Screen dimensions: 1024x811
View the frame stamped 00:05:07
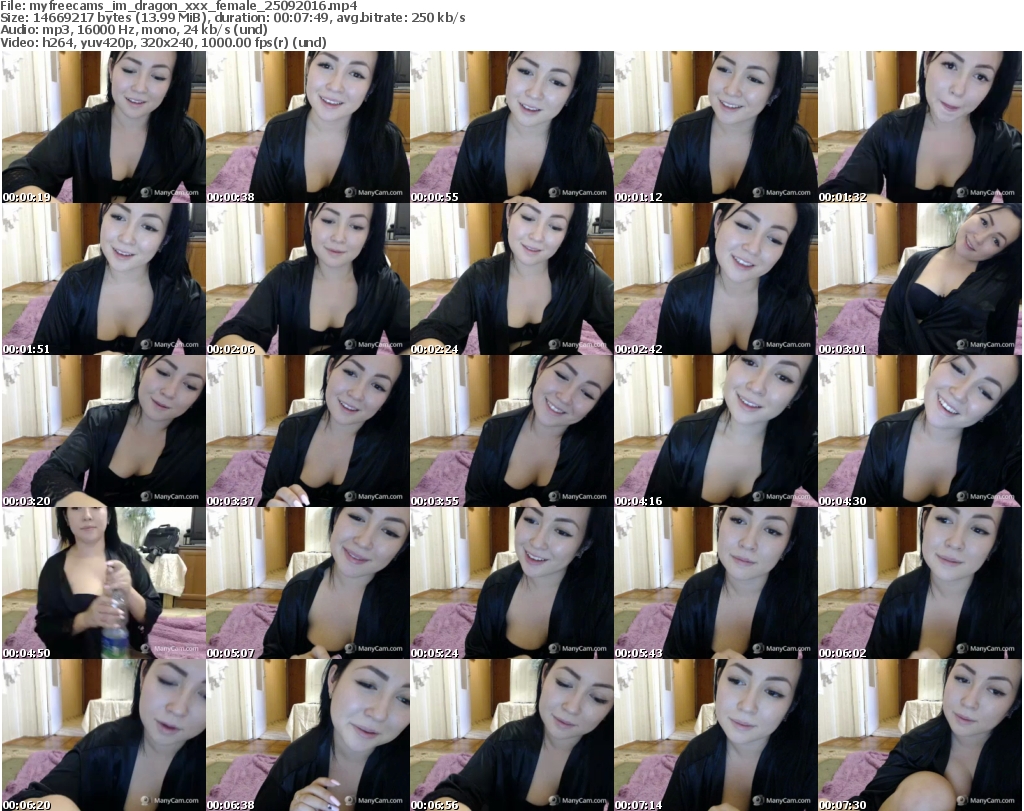(x=308, y=583)
